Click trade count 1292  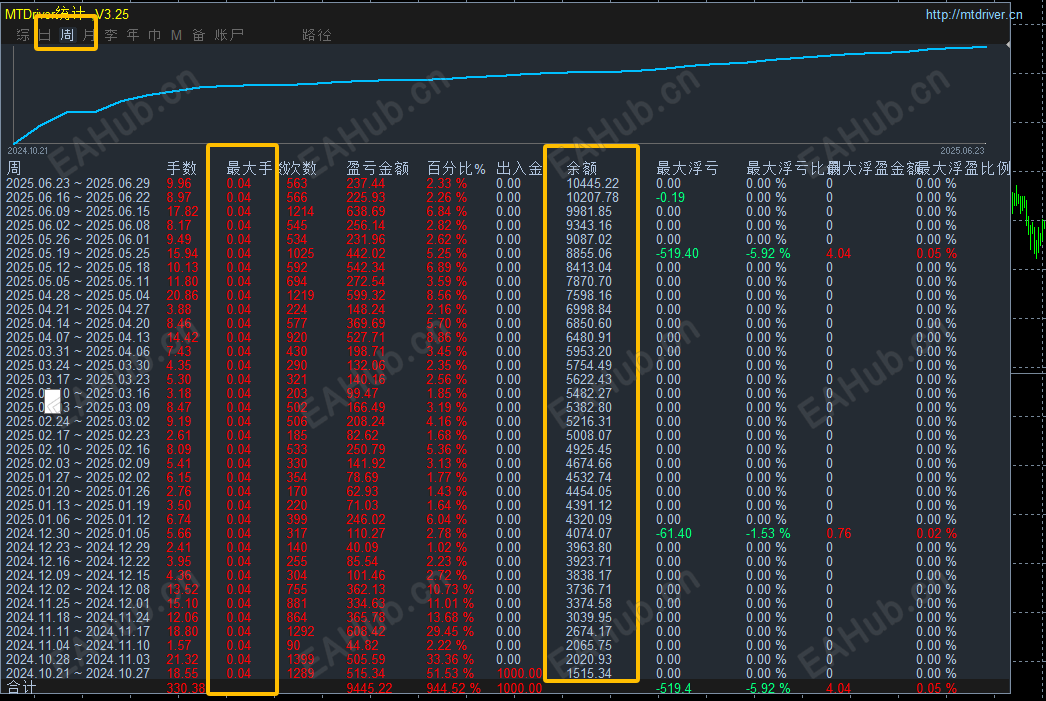coord(300,632)
